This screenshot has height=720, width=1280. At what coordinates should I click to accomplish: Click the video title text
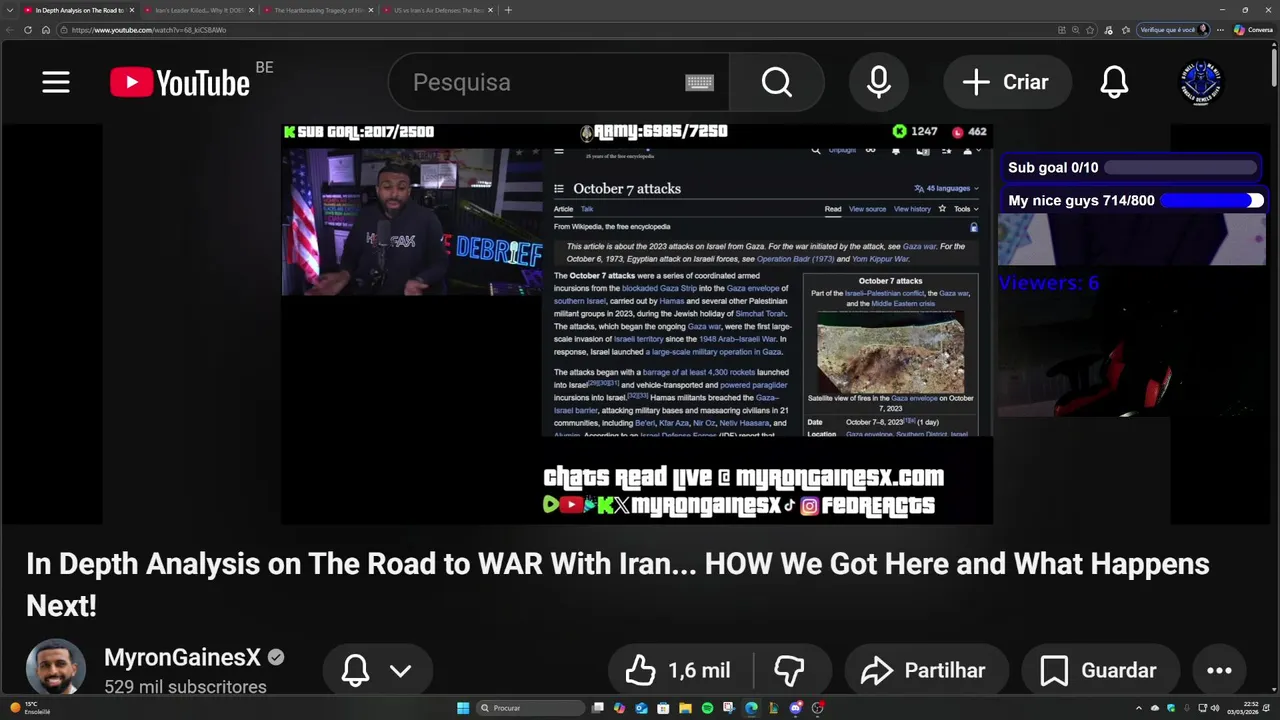pos(618,584)
